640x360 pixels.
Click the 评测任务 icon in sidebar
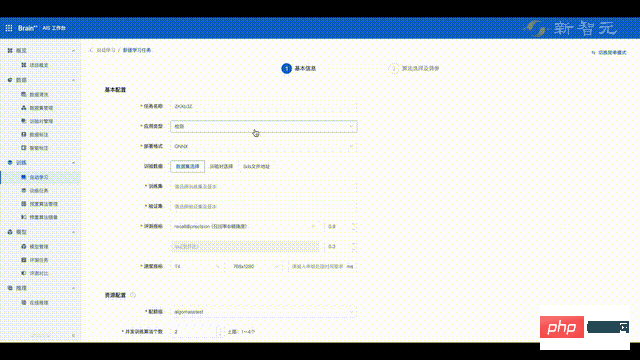pos(24,260)
